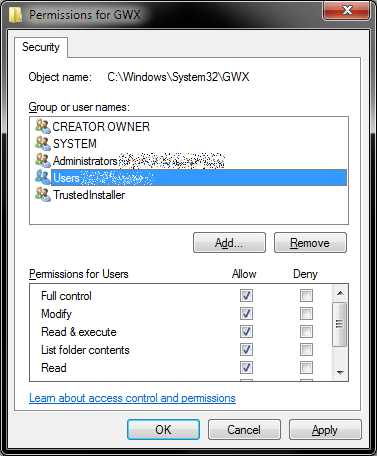The image size is (377, 456).
Task: Click the object path C:\Windows\System32\GWX
Action: pos(178,77)
